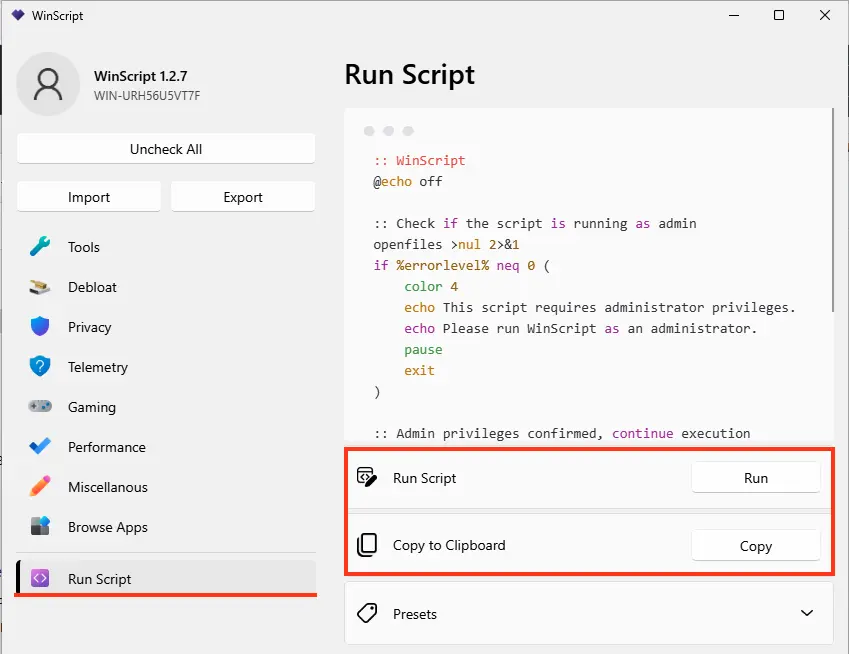This screenshot has width=849, height=654.
Task: Switch to the Telemetry section
Action: tap(166, 367)
